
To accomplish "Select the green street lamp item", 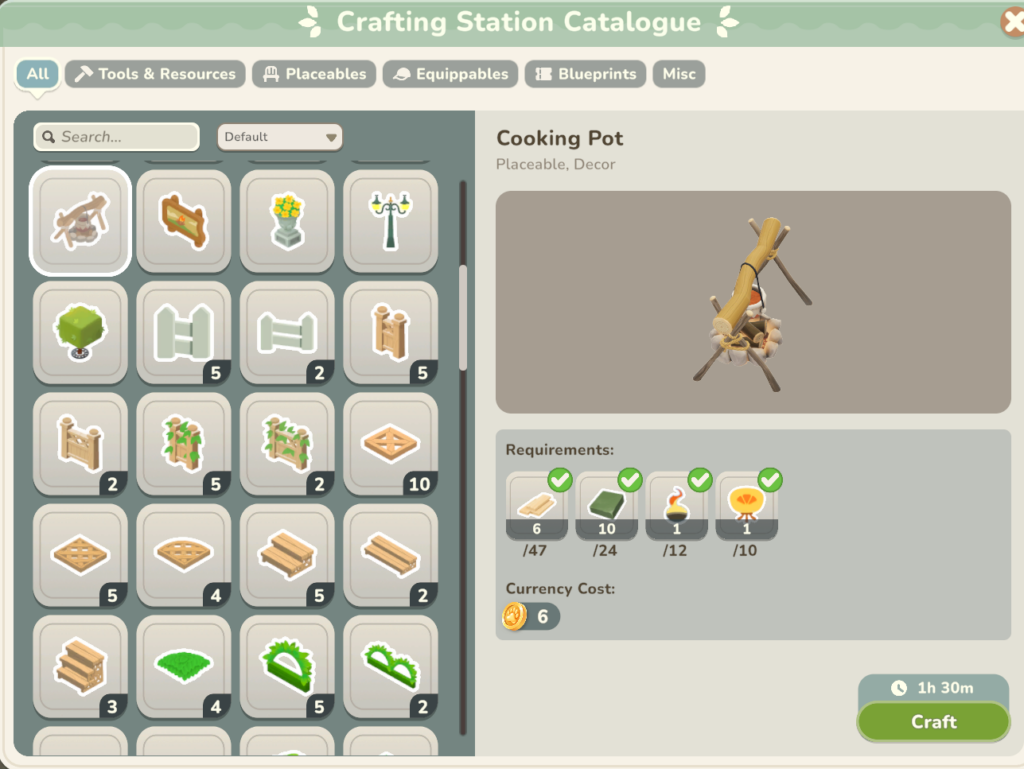I will pos(391,221).
